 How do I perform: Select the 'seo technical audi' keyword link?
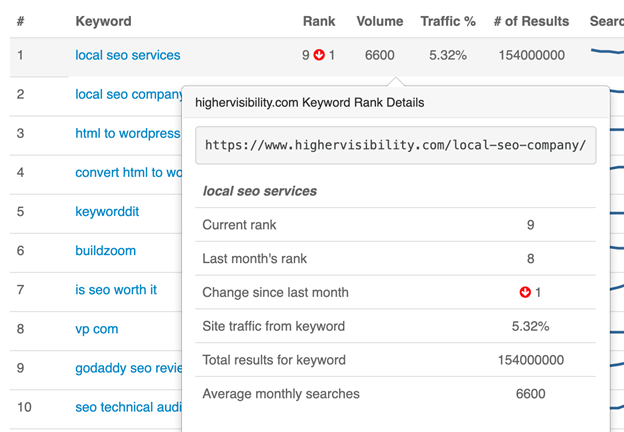pyautogui.click(x=128, y=407)
